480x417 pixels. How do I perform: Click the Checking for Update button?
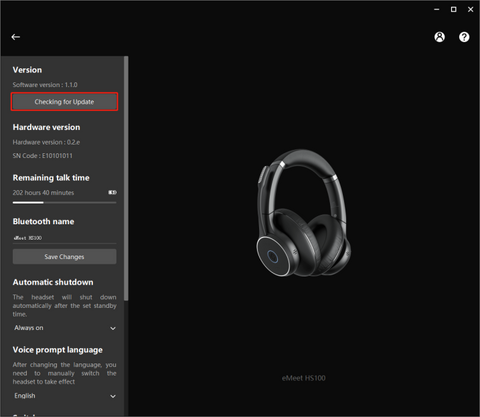(x=64, y=102)
